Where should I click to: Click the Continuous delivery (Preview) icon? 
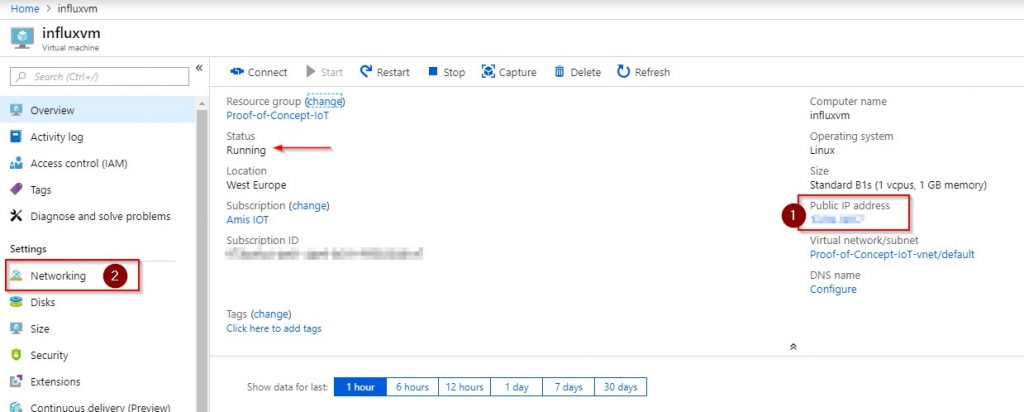[x=16, y=407]
